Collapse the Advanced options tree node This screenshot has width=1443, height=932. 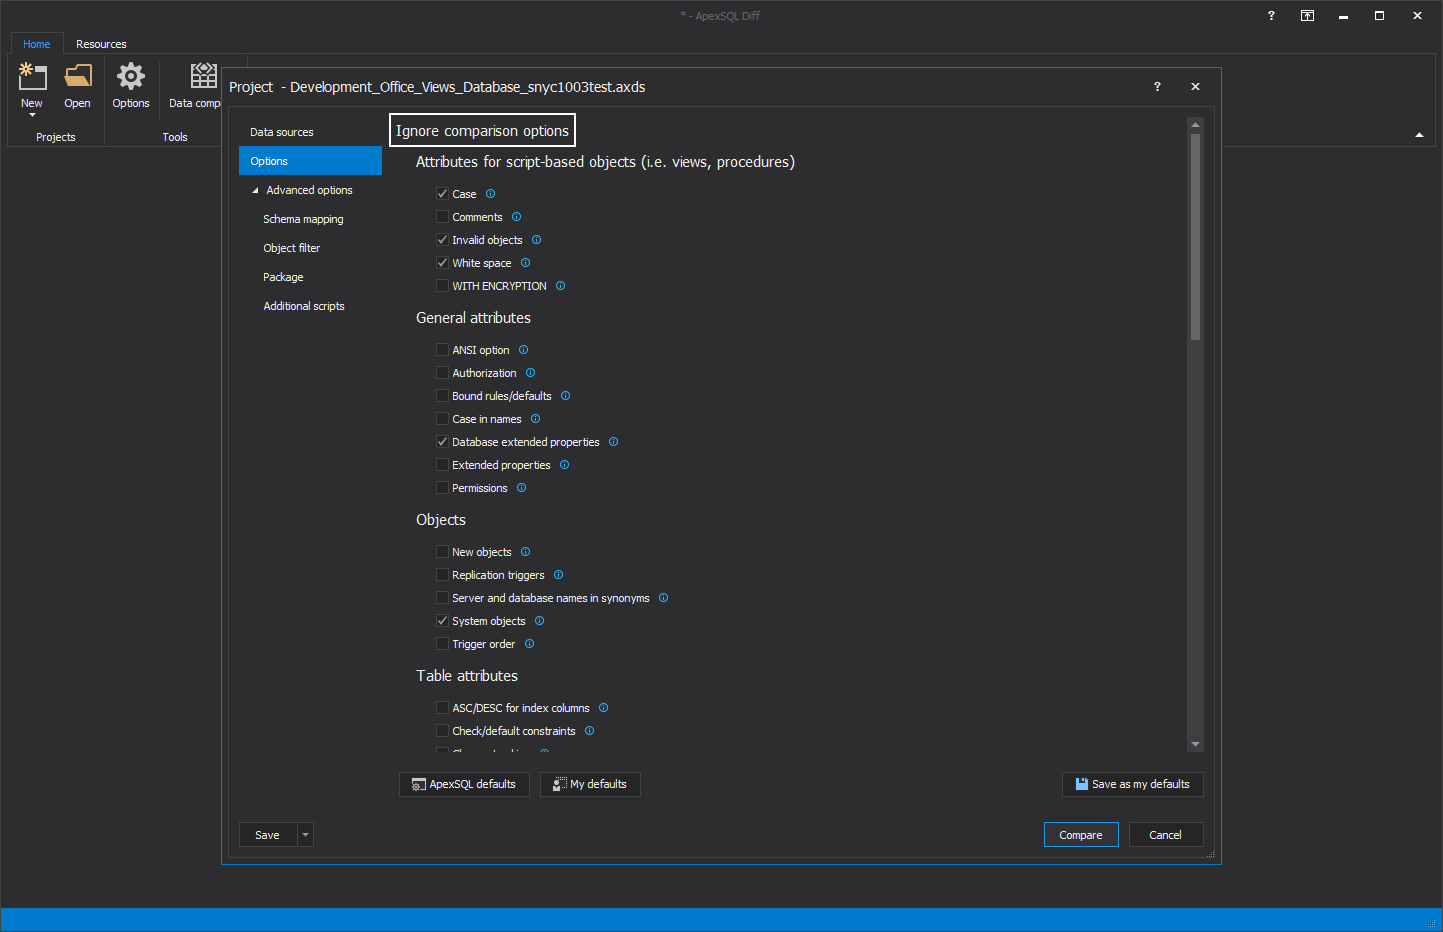[255, 190]
